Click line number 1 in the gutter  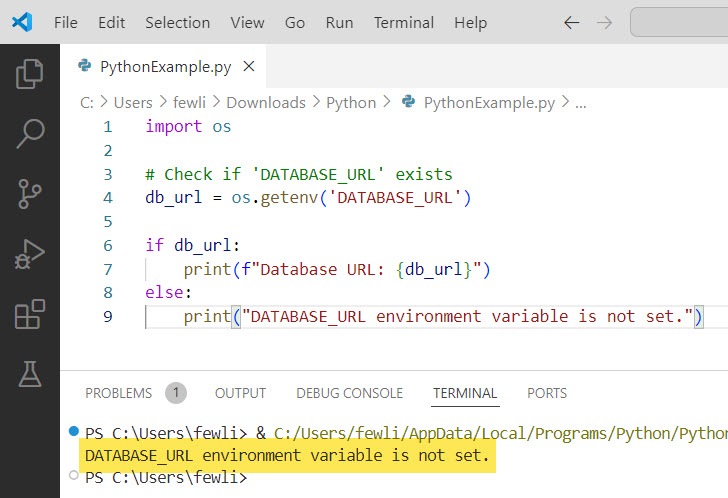pyautogui.click(x=108, y=127)
